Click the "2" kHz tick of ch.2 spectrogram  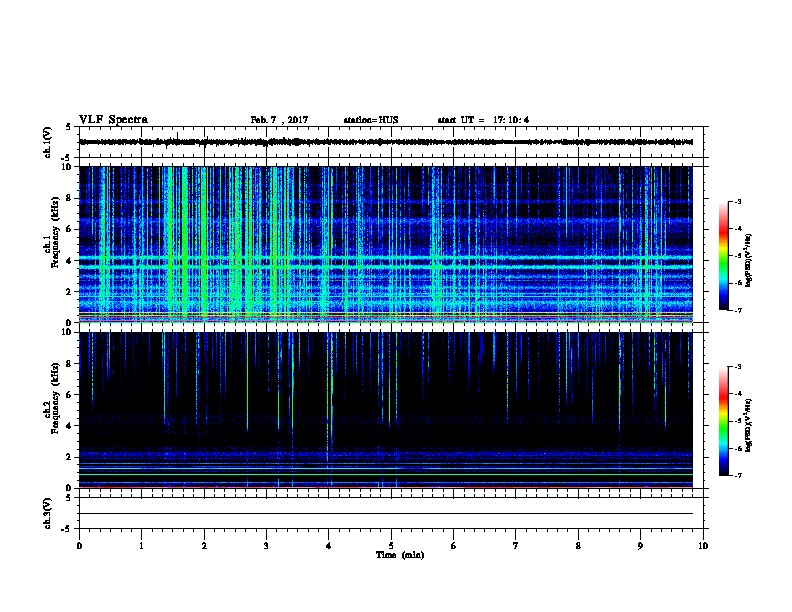coord(69,457)
